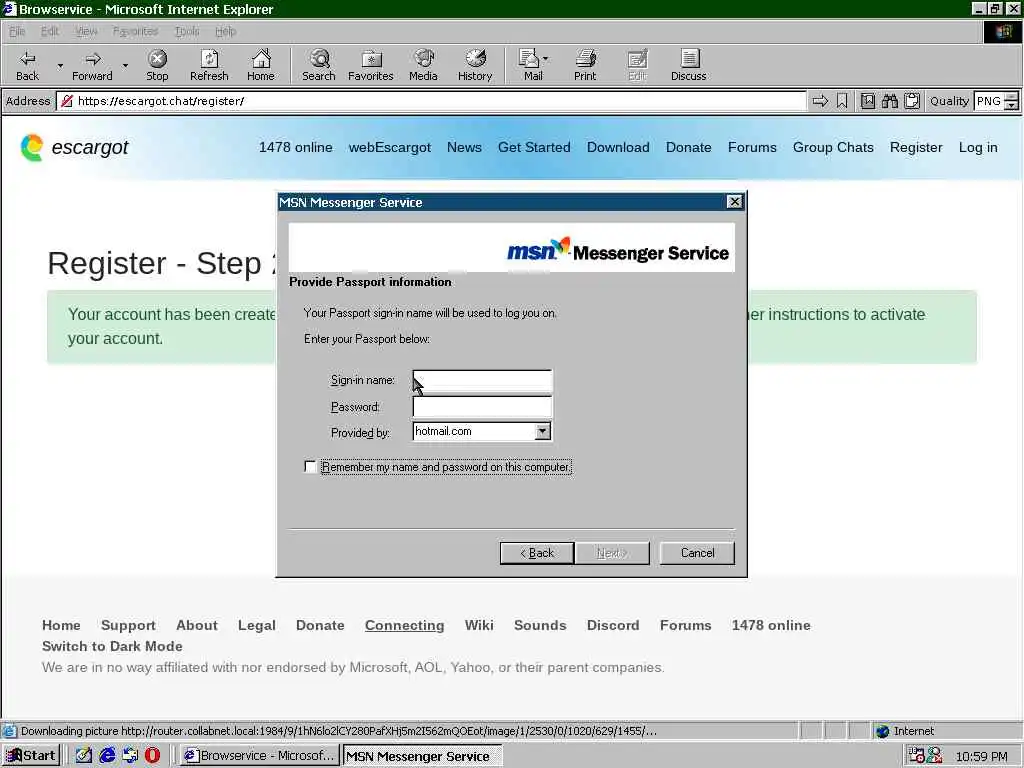Click the clipboard icon next to Quality
This screenshot has width=1024, height=768.
(x=912, y=101)
